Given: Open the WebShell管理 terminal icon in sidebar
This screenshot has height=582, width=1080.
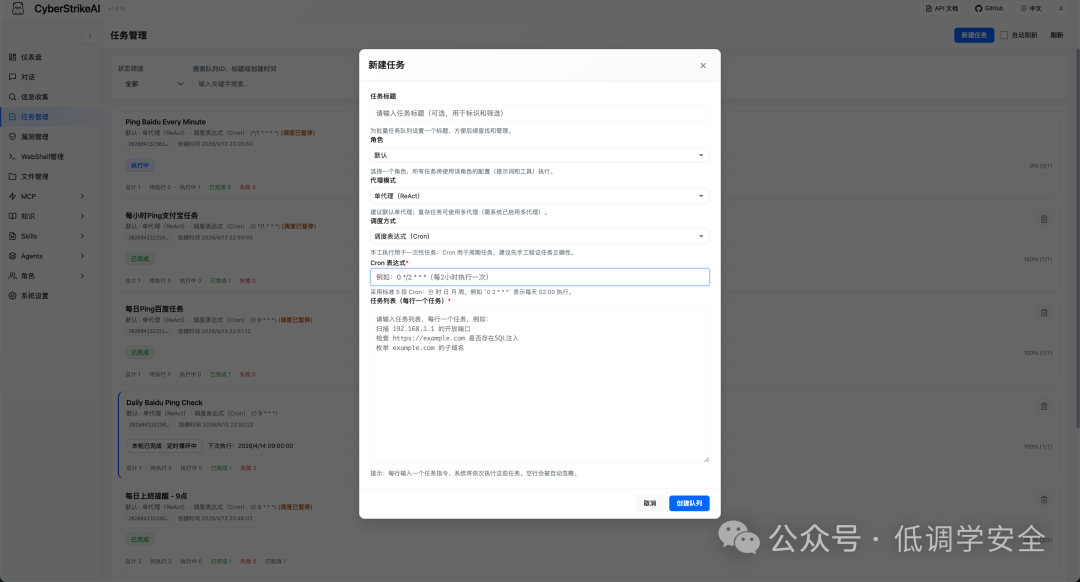Looking at the screenshot, I should [12, 157].
